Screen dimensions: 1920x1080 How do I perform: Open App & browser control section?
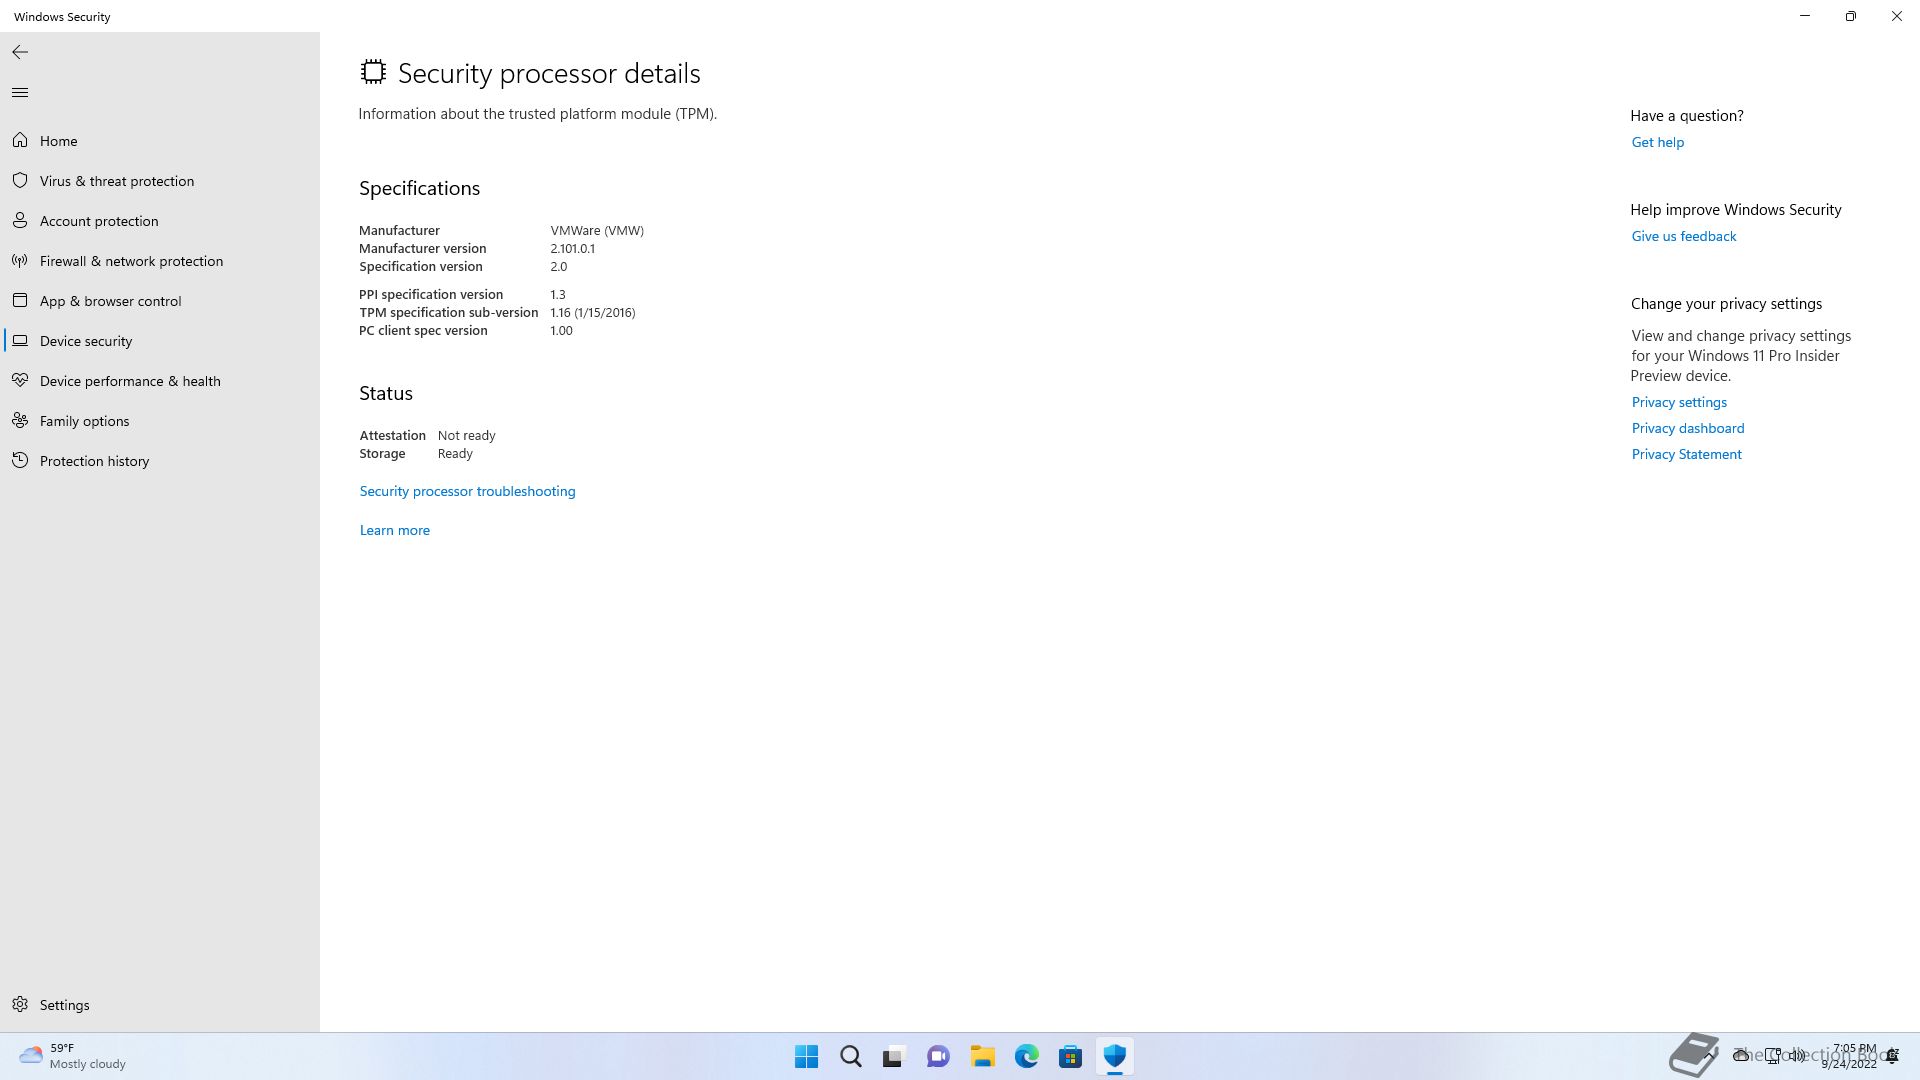tap(110, 301)
